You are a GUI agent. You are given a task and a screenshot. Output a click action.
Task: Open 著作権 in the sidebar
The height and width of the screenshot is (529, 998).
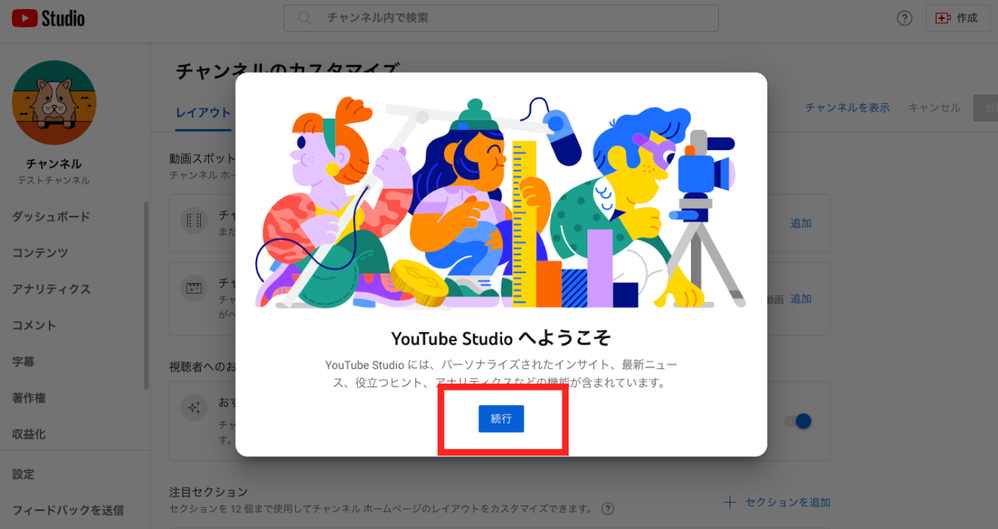pos(29,398)
